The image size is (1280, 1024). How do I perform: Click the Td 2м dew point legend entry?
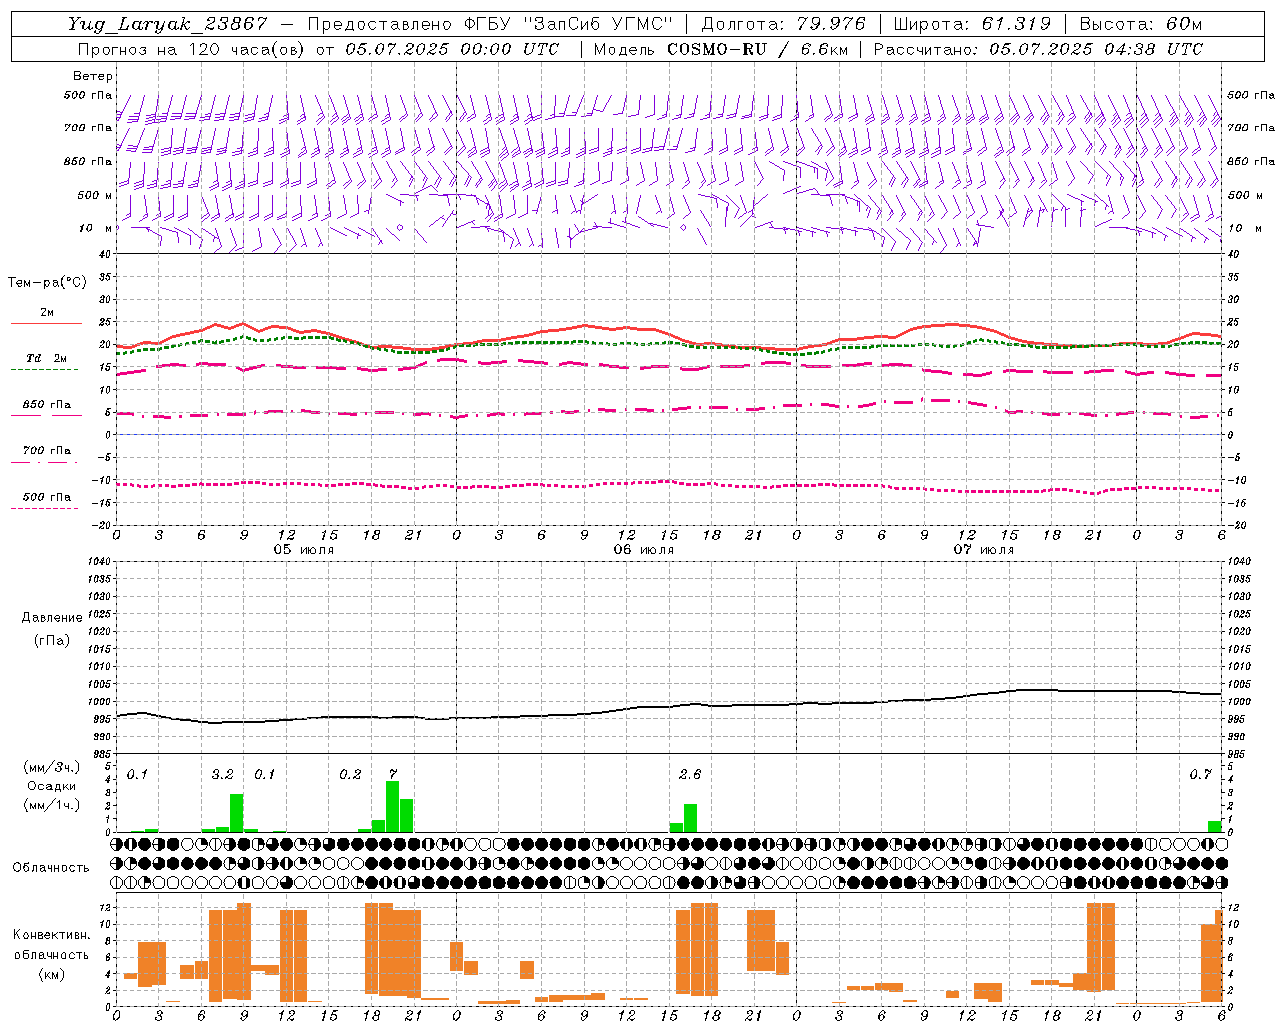tap(47, 358)
